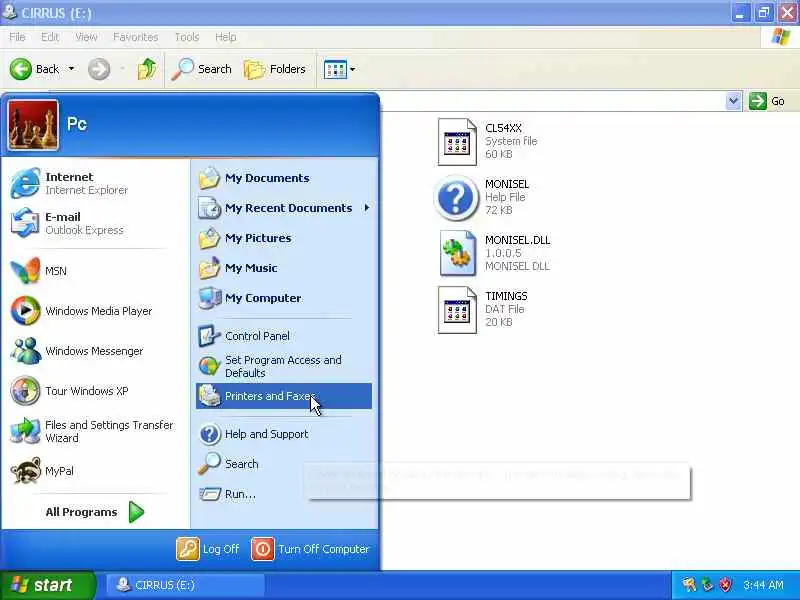Go Up one folder level
800x600 pixels.
pyautogui.click(x=147, y=69)
